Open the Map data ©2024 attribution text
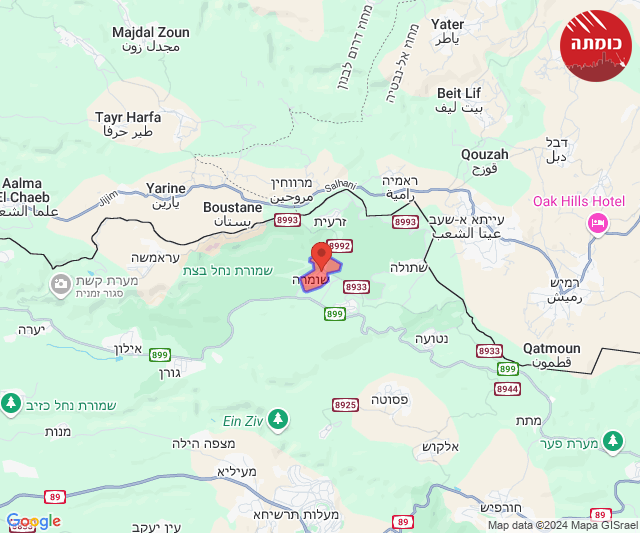 [563, 525]
